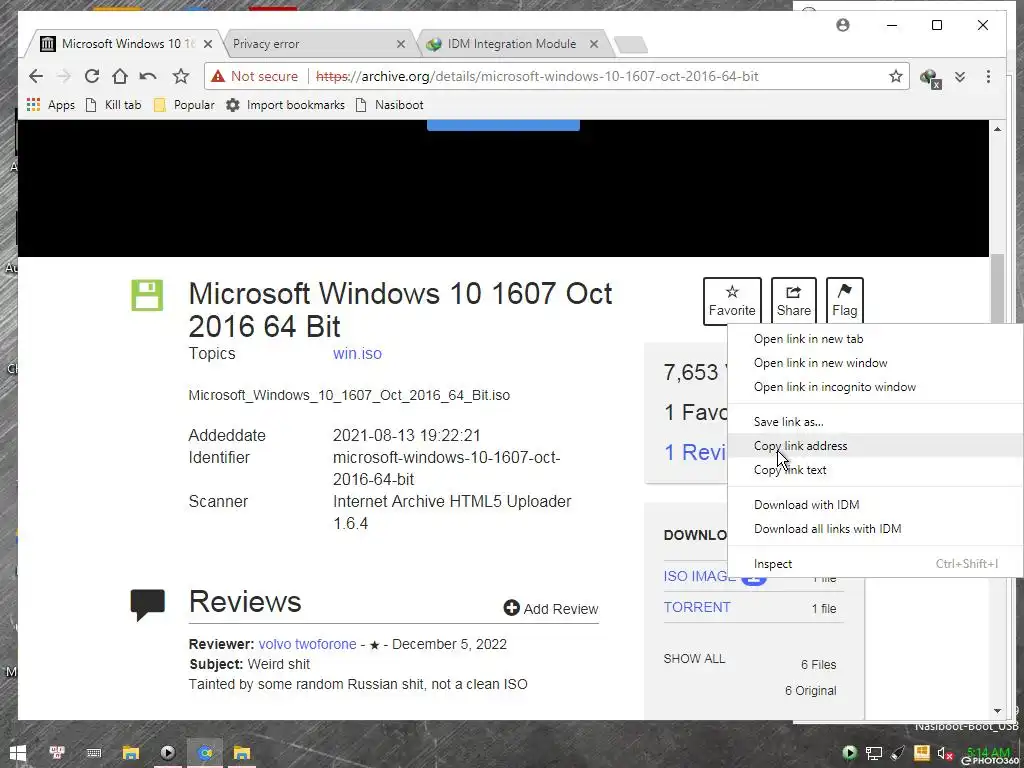Open the win.iso topic link
Image resolution: width=1024 pixels, height=768 pixels.
[357, 353]
